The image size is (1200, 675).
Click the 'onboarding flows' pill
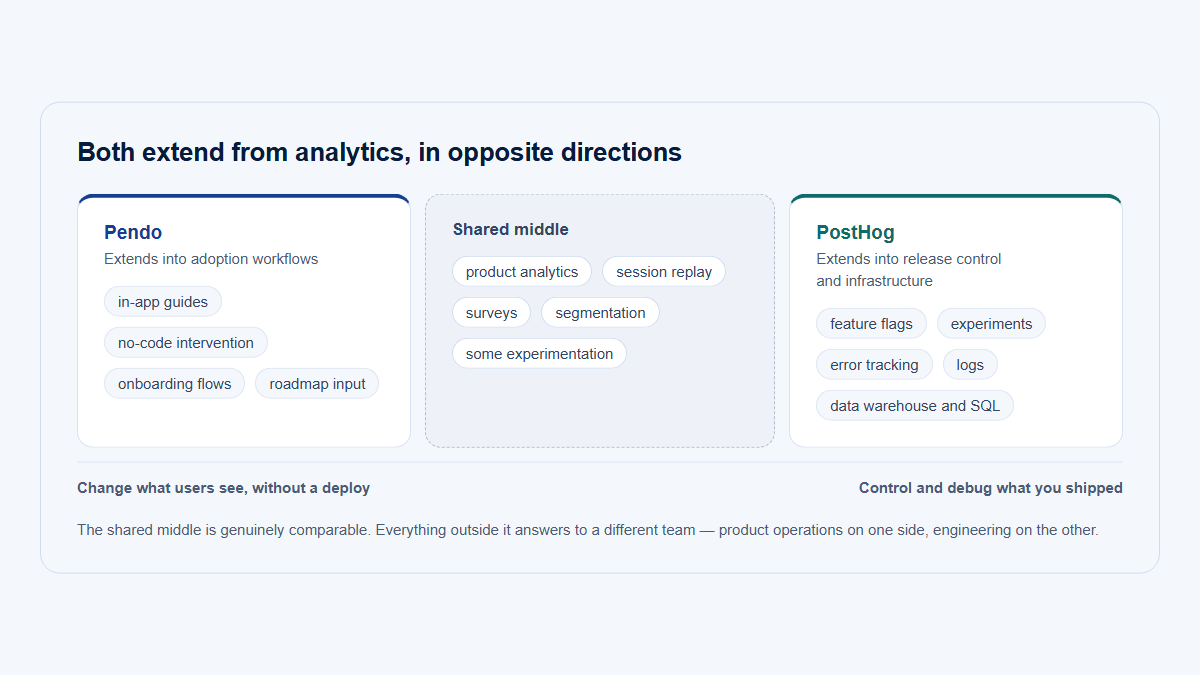[x=174, y=383]
